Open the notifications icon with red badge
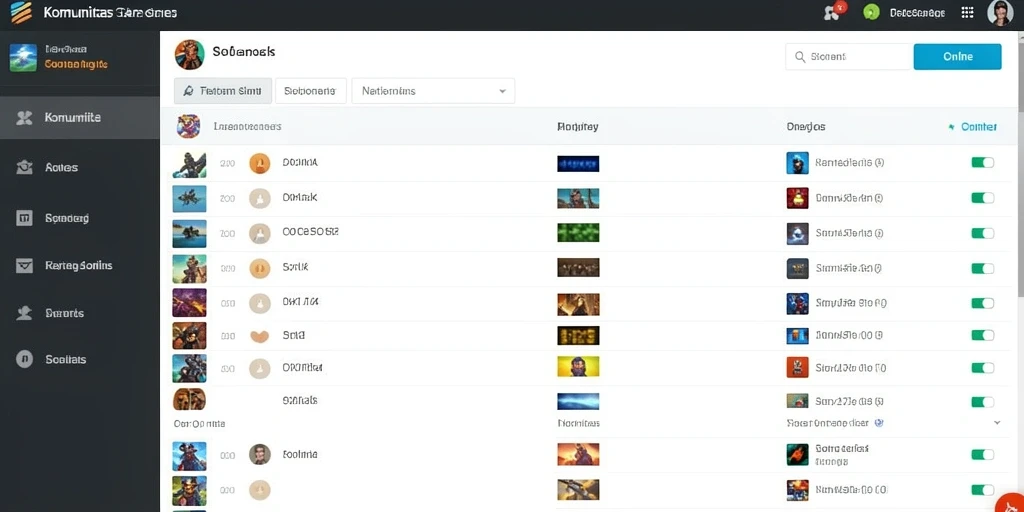The width and height of the screenshot is (1024, 512). (833, 12)
